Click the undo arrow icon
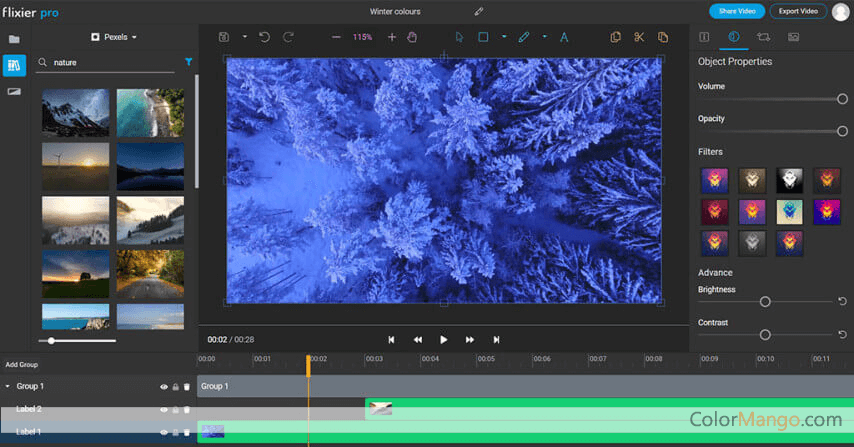854x447 pixels. point(265,37)
